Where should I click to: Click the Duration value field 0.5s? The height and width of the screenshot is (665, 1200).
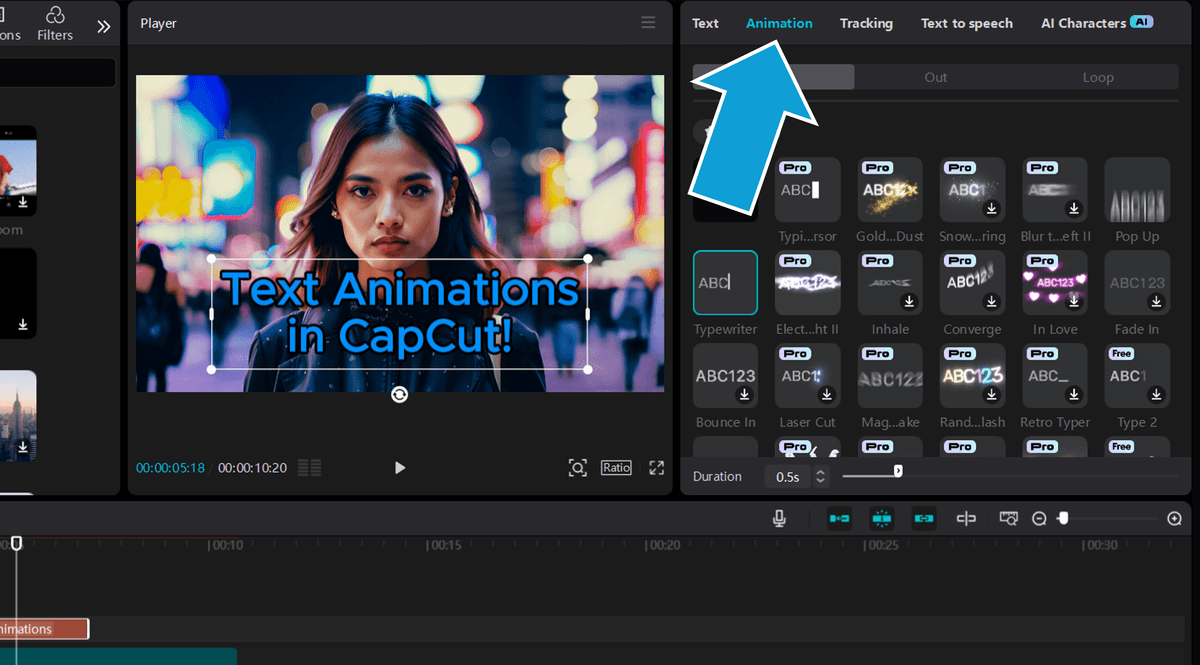click(788, 477)
